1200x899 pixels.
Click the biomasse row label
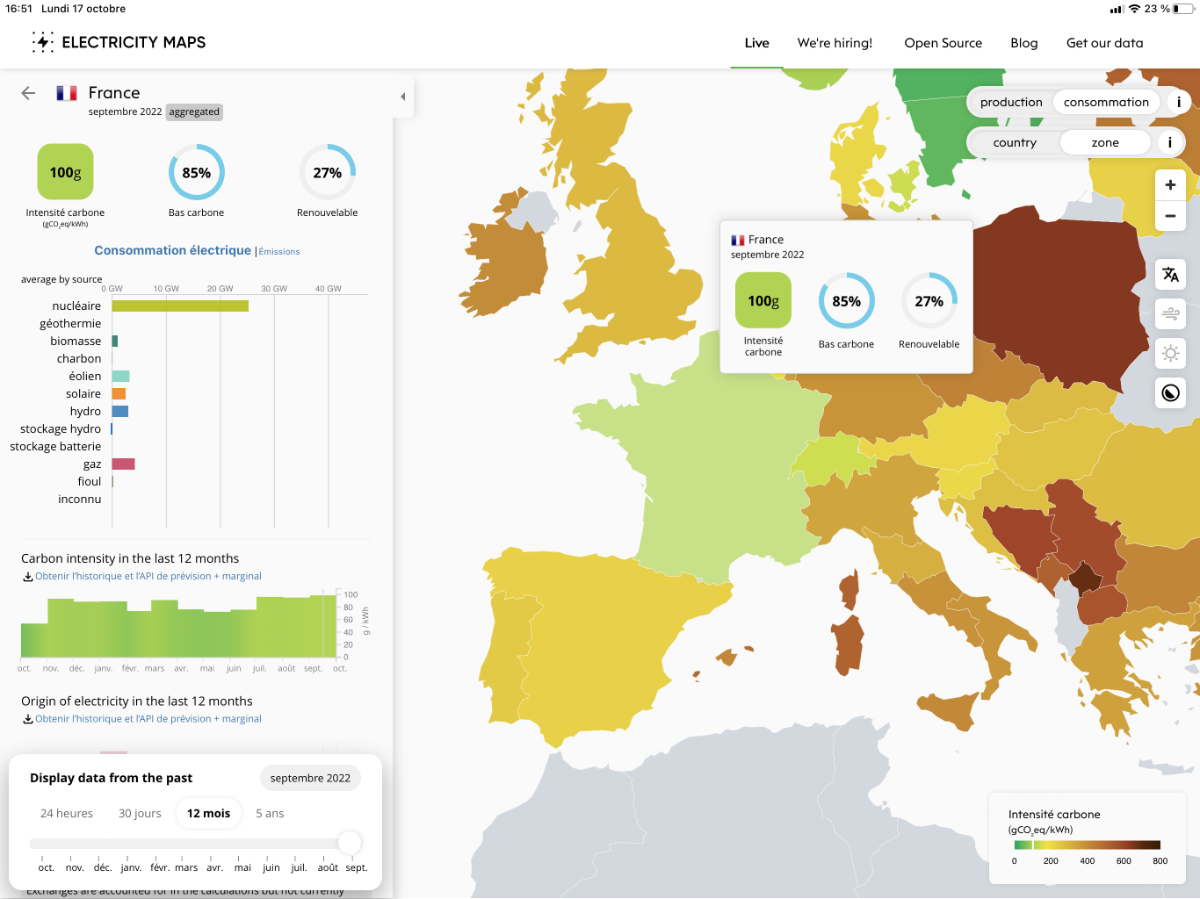pyautogui.click(x=76, y=341)
